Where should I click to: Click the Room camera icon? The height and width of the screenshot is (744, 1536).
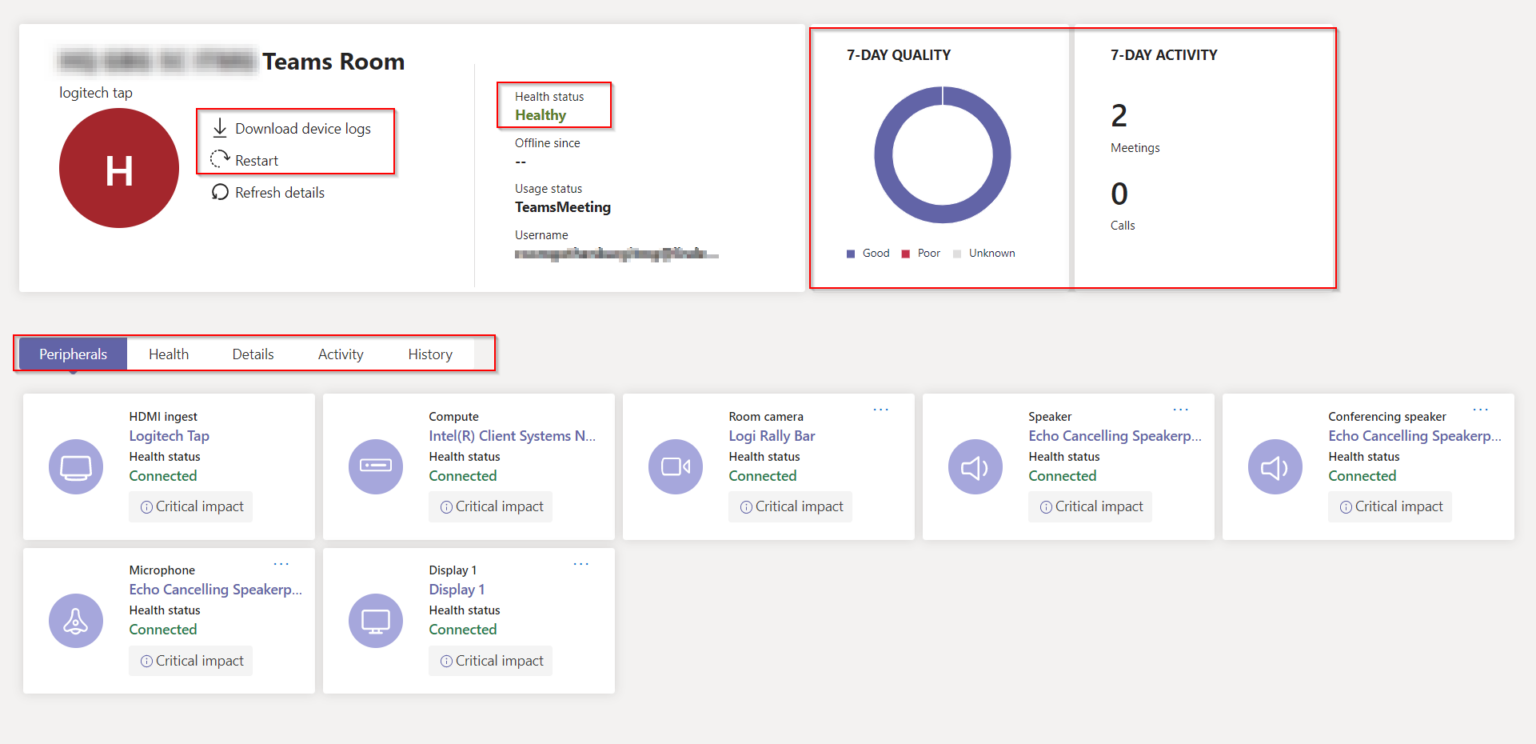click(x=676, y=466)
